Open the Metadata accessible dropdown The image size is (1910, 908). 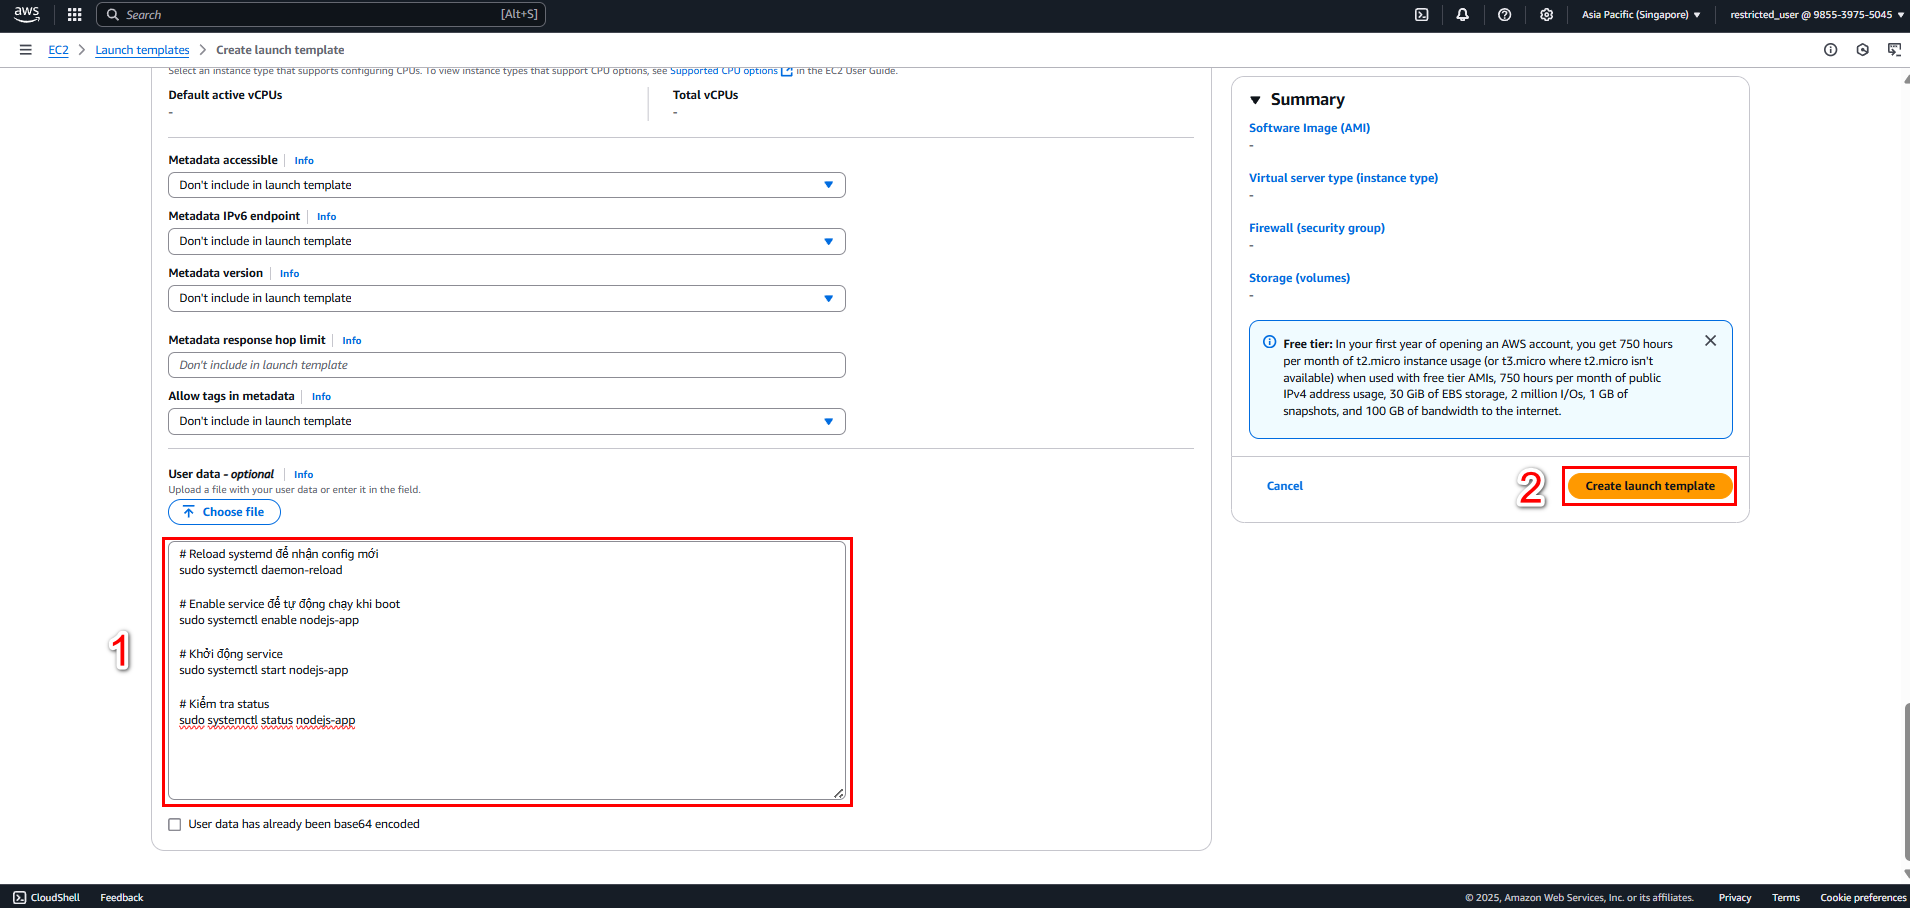507,185
